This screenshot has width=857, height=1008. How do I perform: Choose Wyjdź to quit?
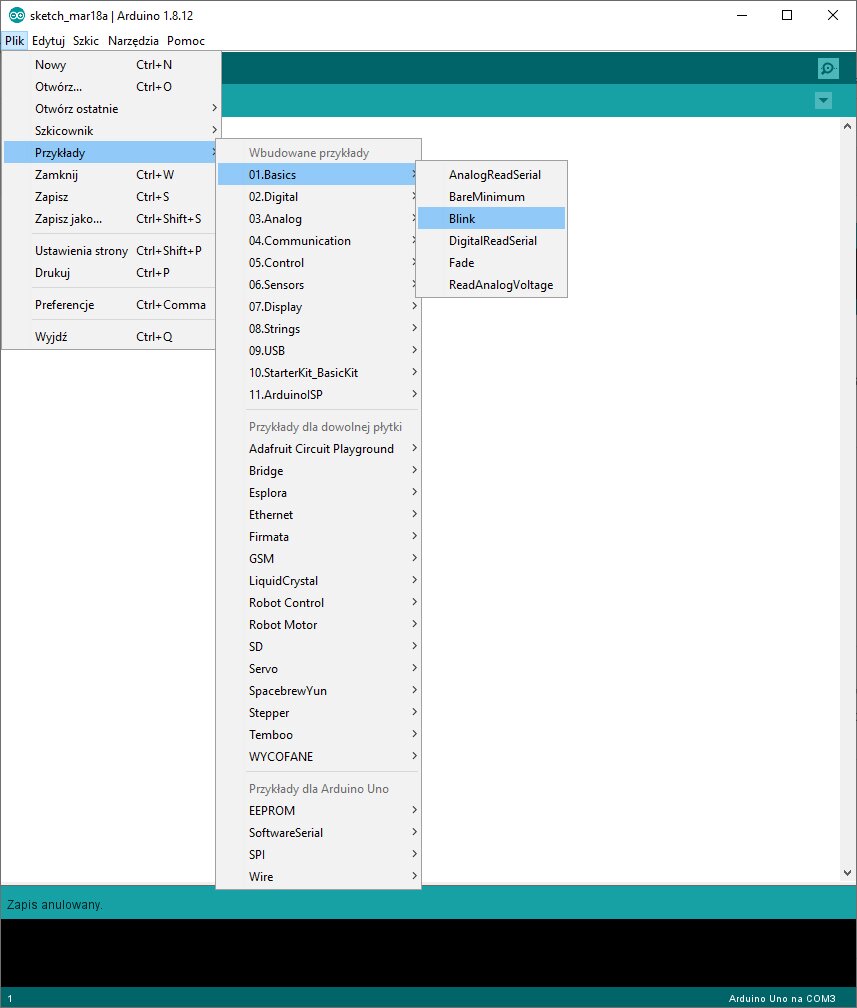tap(109, 337)
